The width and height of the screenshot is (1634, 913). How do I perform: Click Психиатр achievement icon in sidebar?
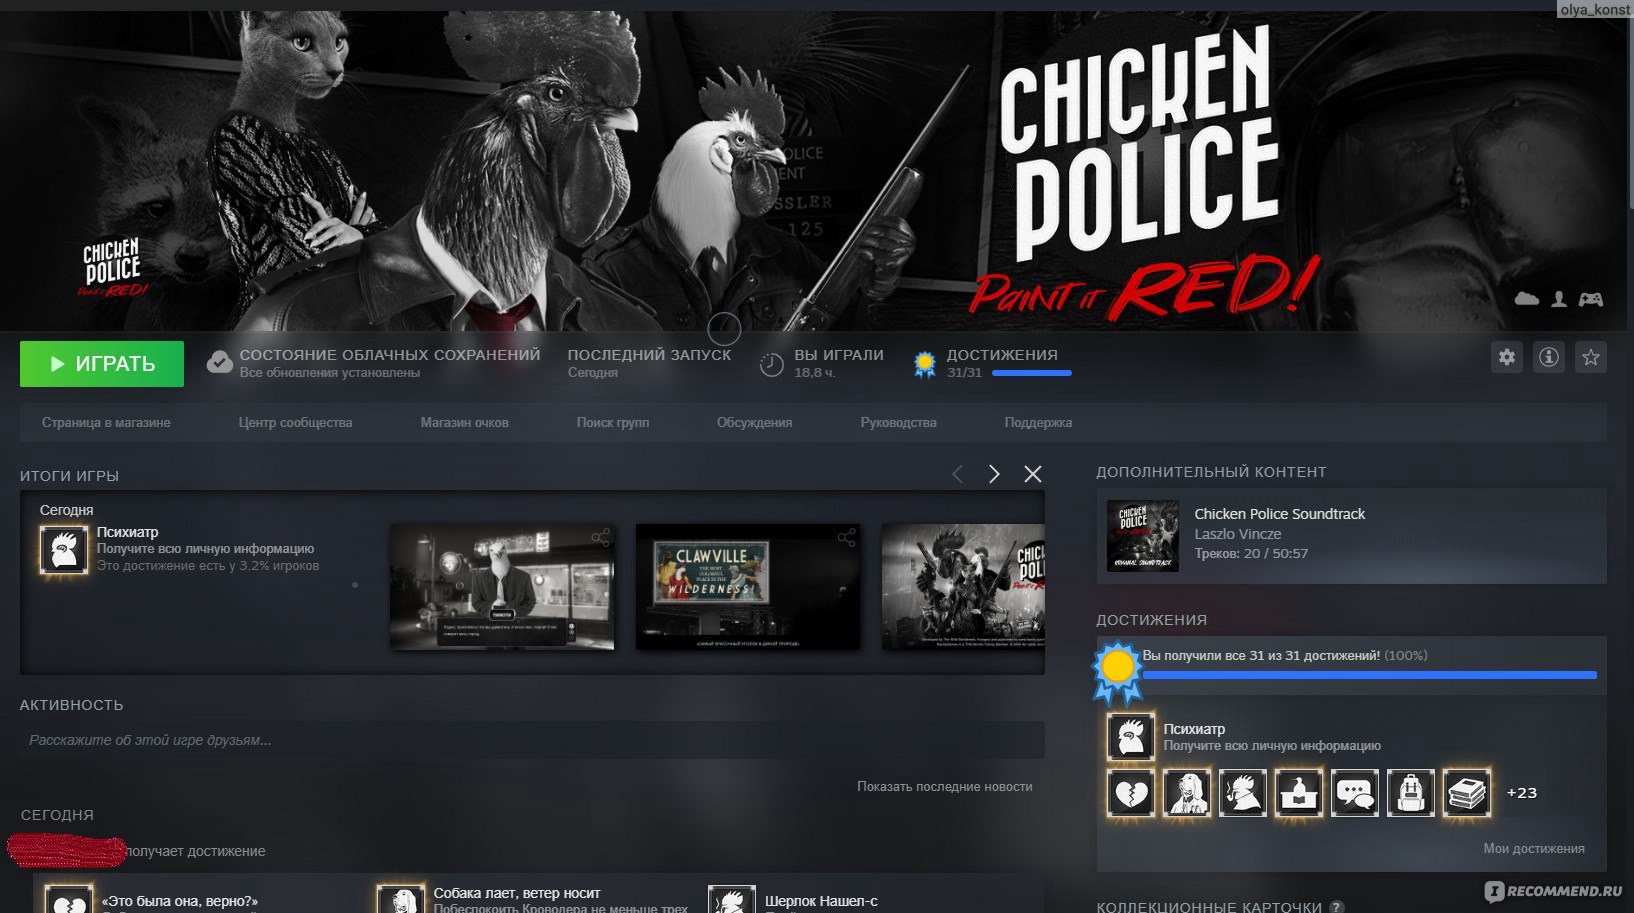coord(1131,737)
